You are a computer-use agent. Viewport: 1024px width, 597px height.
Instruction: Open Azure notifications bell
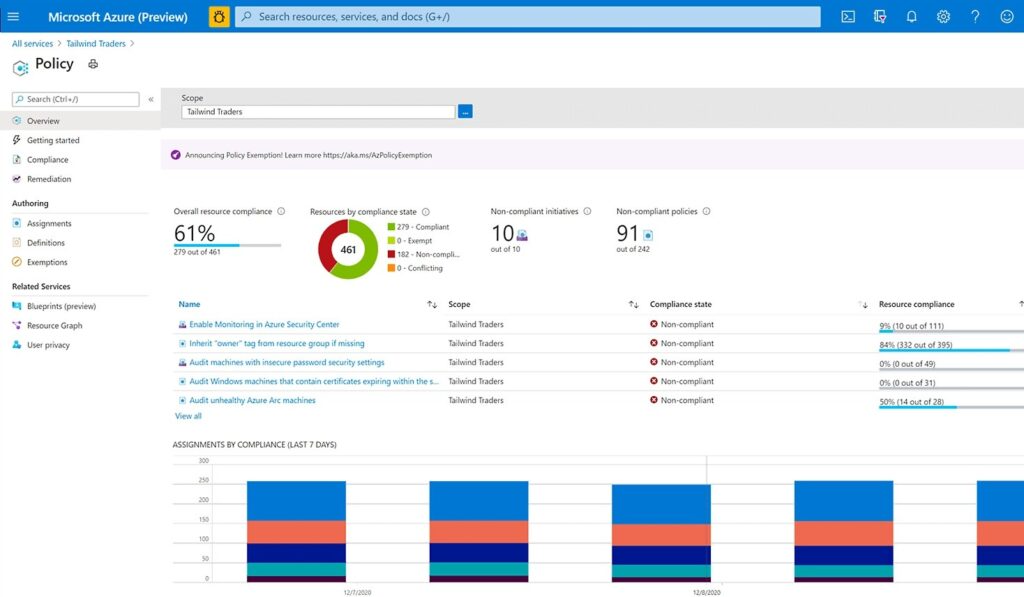point(911,16)
